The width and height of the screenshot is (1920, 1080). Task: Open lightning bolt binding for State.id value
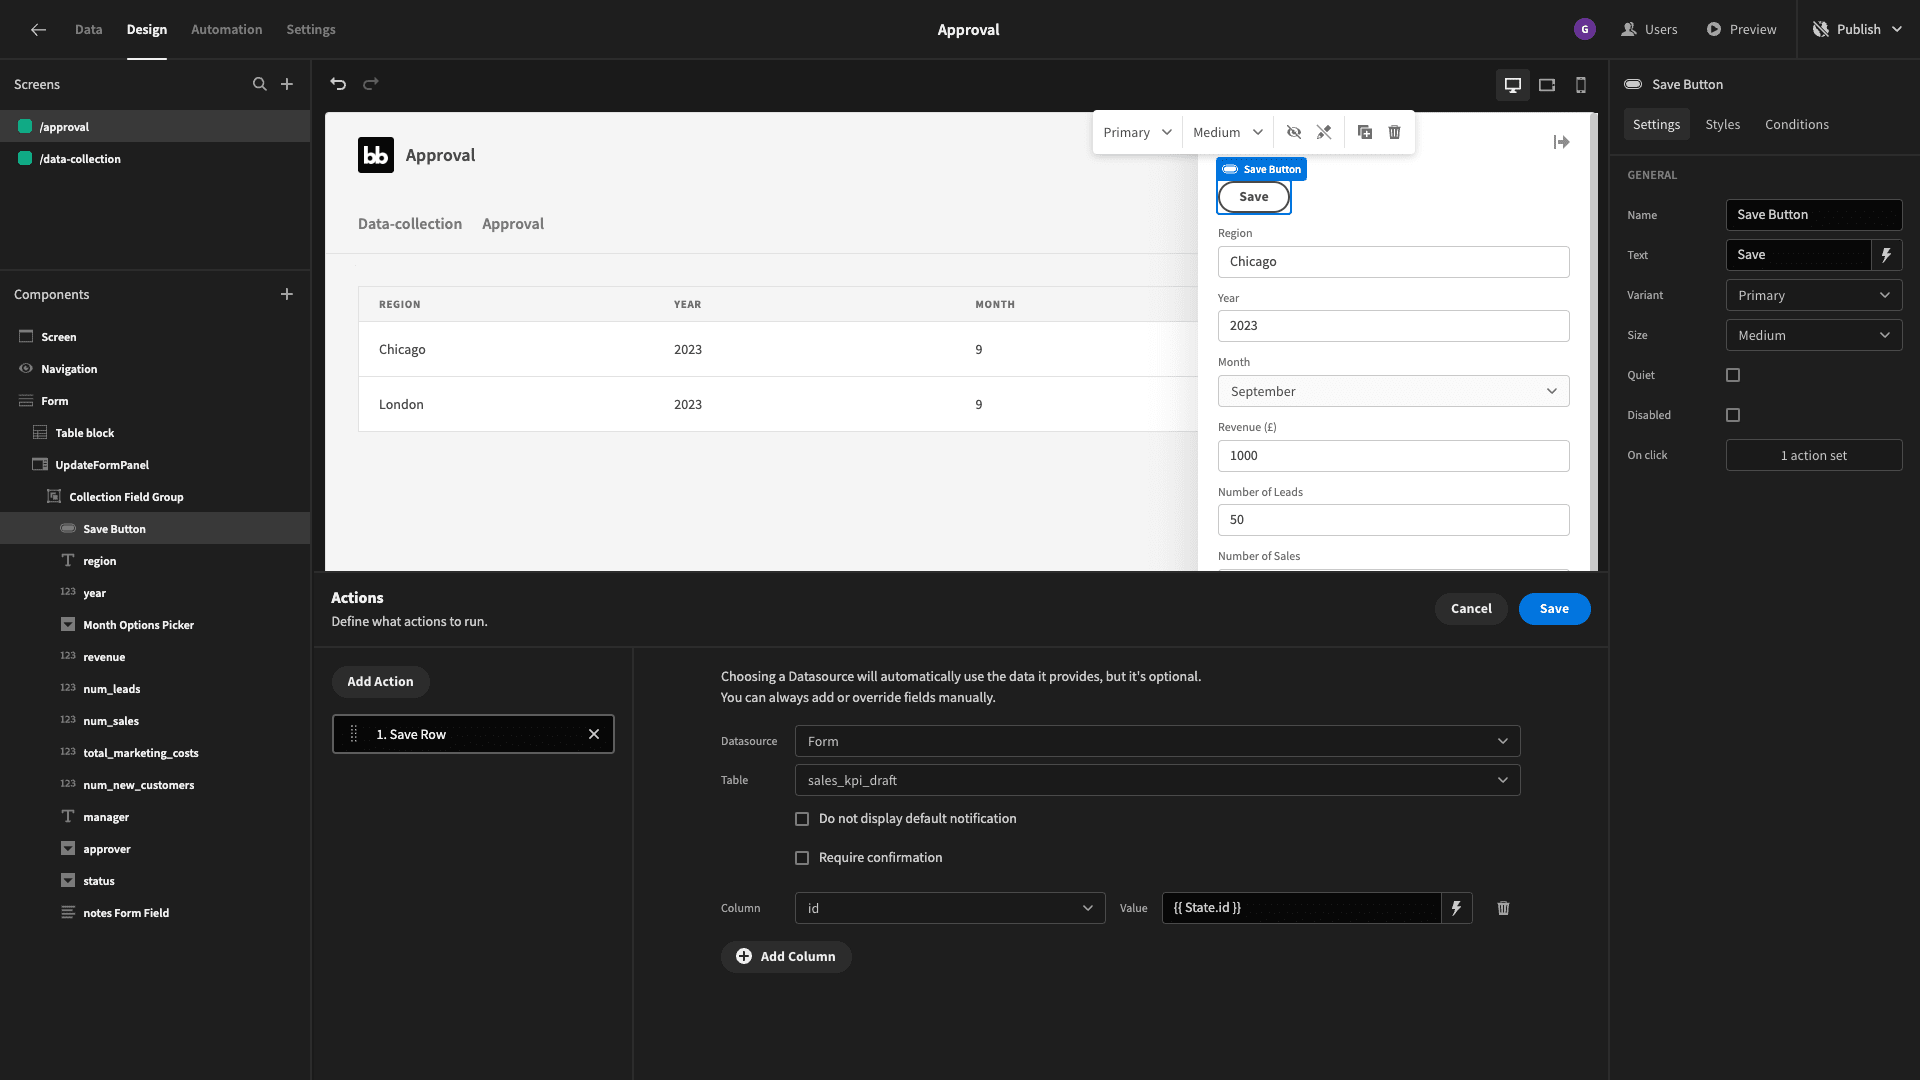tap(1456, 908)
